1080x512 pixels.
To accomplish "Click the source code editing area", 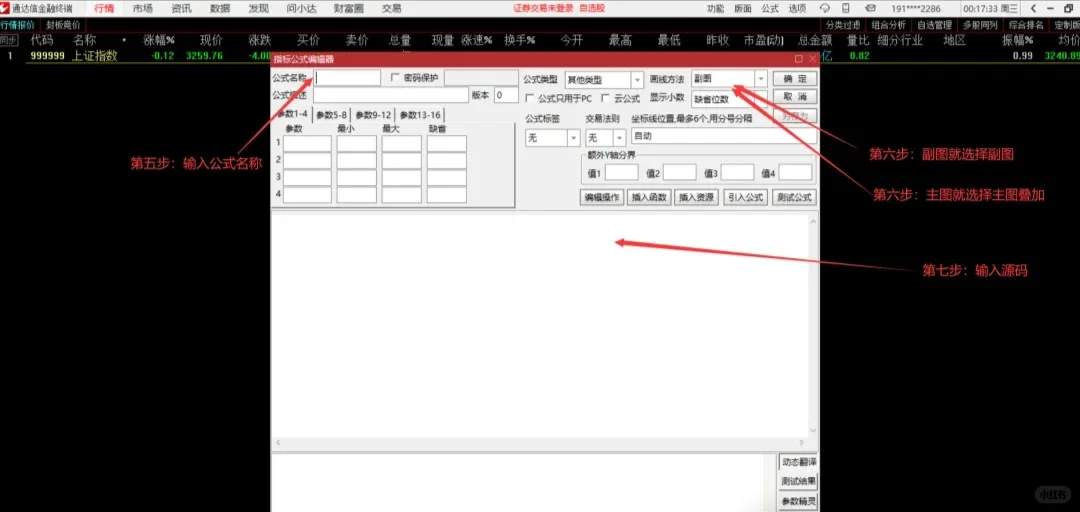I will [540, 325].
